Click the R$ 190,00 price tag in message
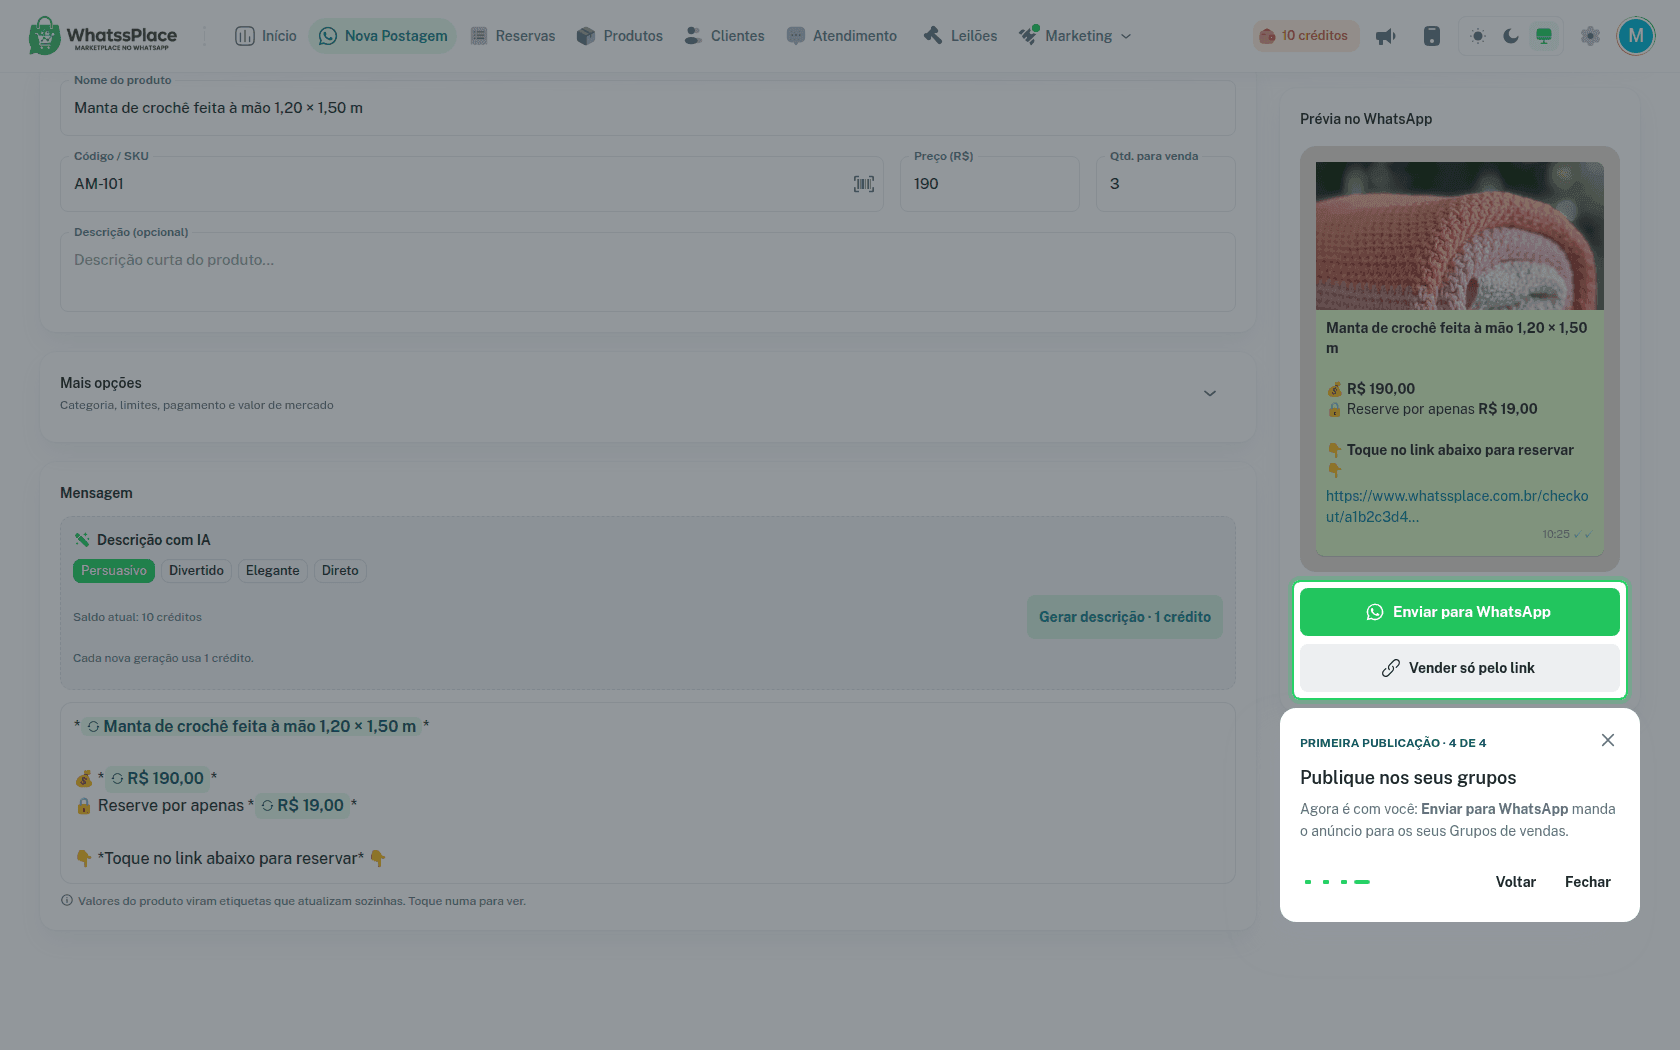This screenshot has height=1050, width=1680. (x=158, y=779)
